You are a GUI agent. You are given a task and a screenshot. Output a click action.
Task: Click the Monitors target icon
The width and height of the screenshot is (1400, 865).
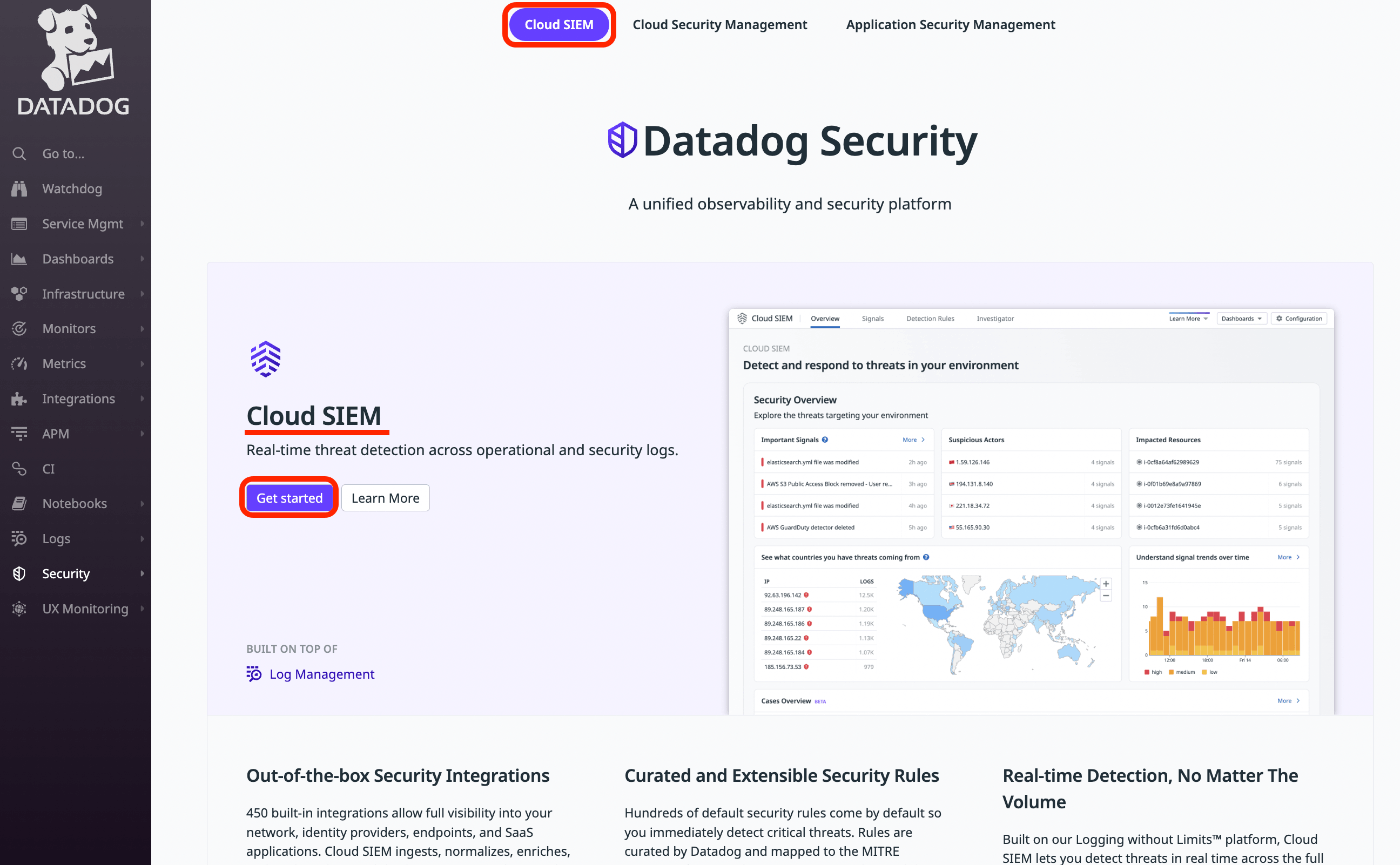[19, 329]
